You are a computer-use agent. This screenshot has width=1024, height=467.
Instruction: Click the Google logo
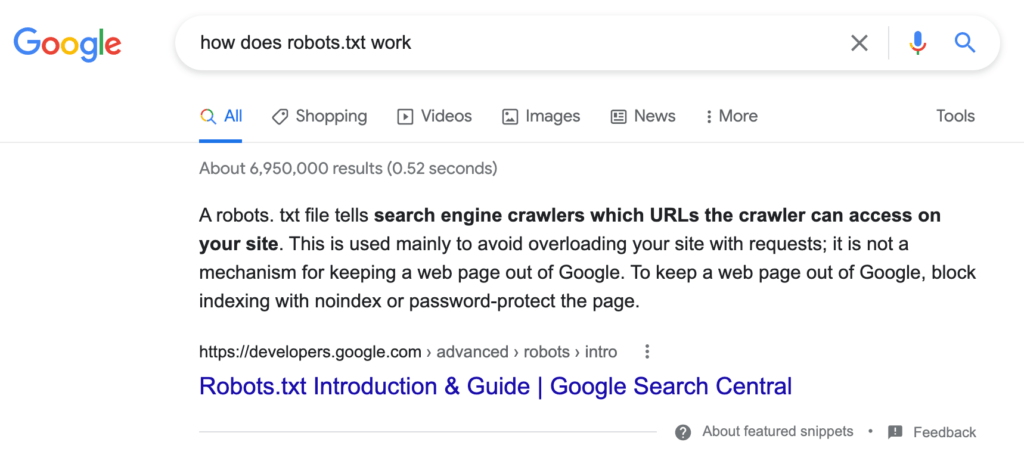tap(67, 42)
